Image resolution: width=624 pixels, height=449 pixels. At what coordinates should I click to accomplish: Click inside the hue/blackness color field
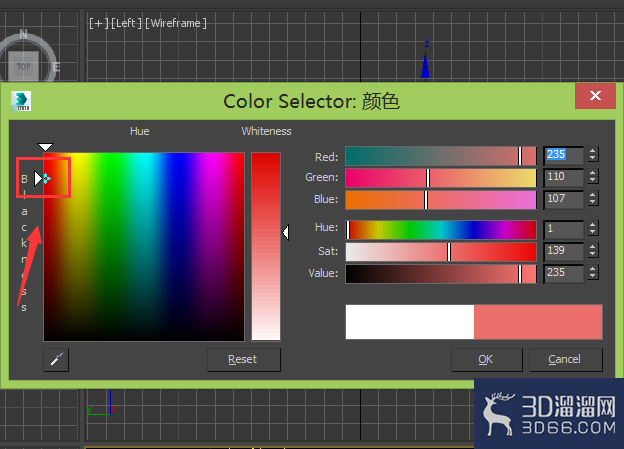144,246
